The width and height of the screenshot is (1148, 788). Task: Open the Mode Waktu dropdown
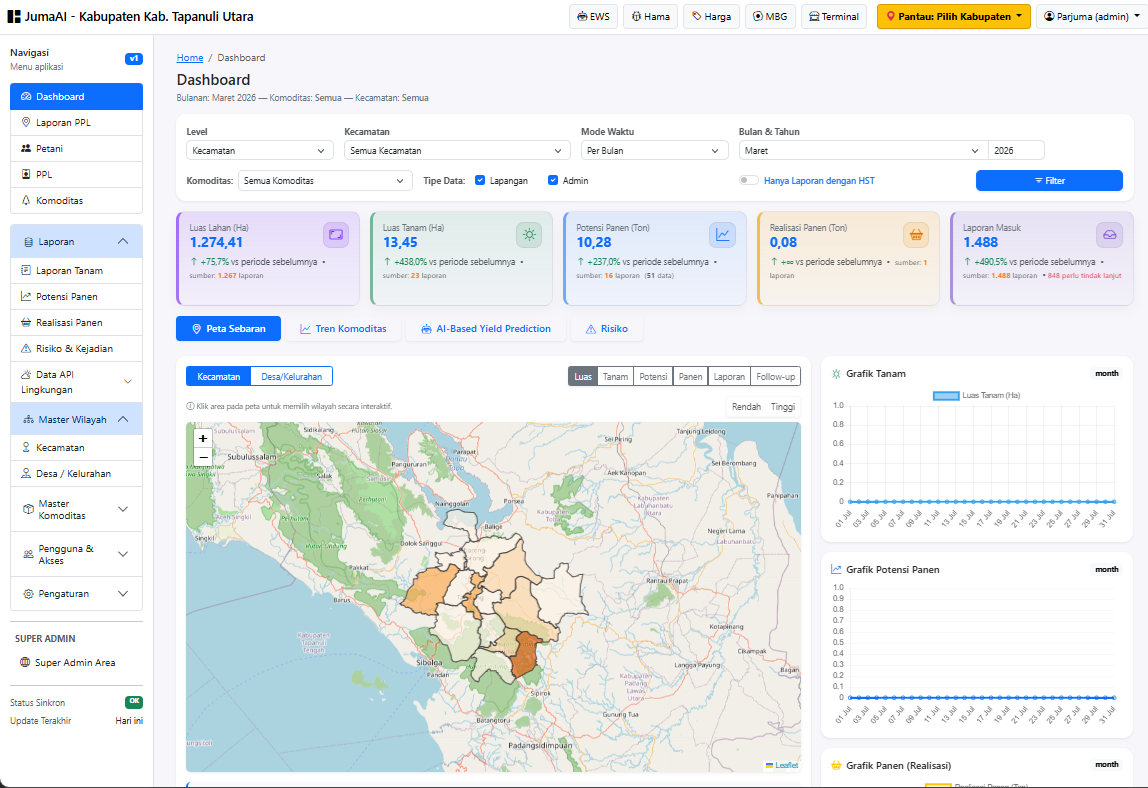tap(655, 151)
